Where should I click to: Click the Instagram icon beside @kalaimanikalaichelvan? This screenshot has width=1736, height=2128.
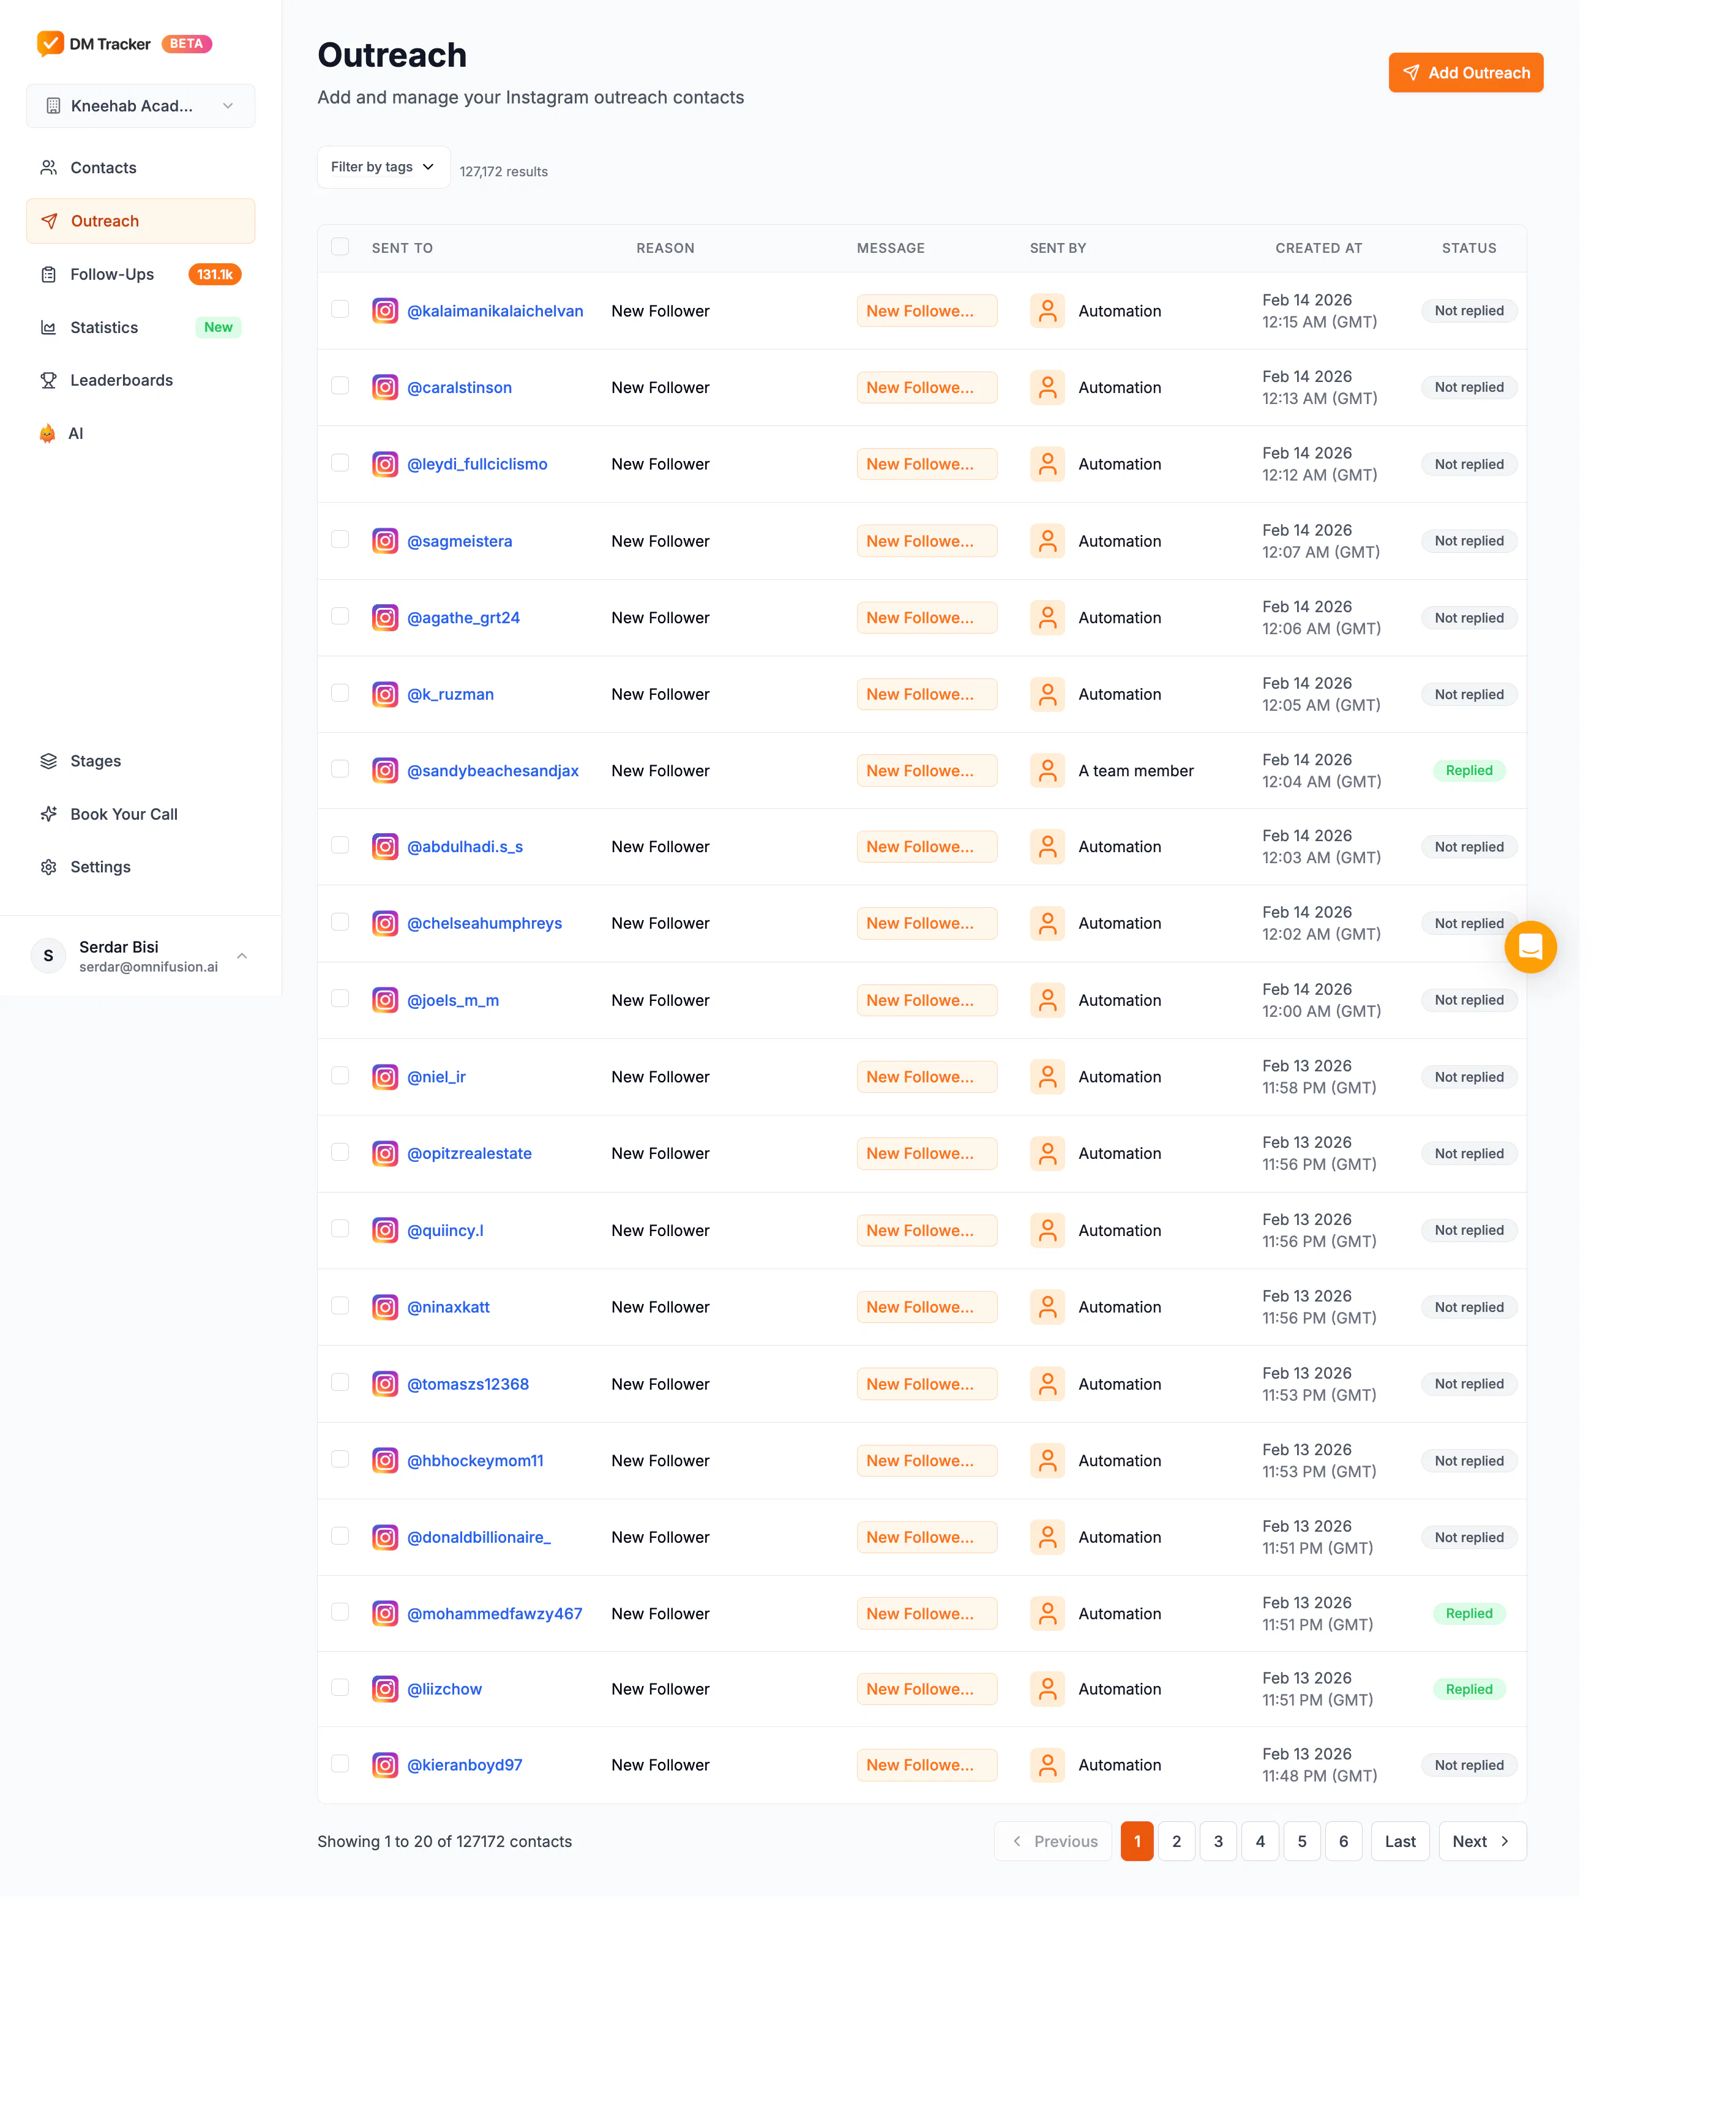(385, 311)
